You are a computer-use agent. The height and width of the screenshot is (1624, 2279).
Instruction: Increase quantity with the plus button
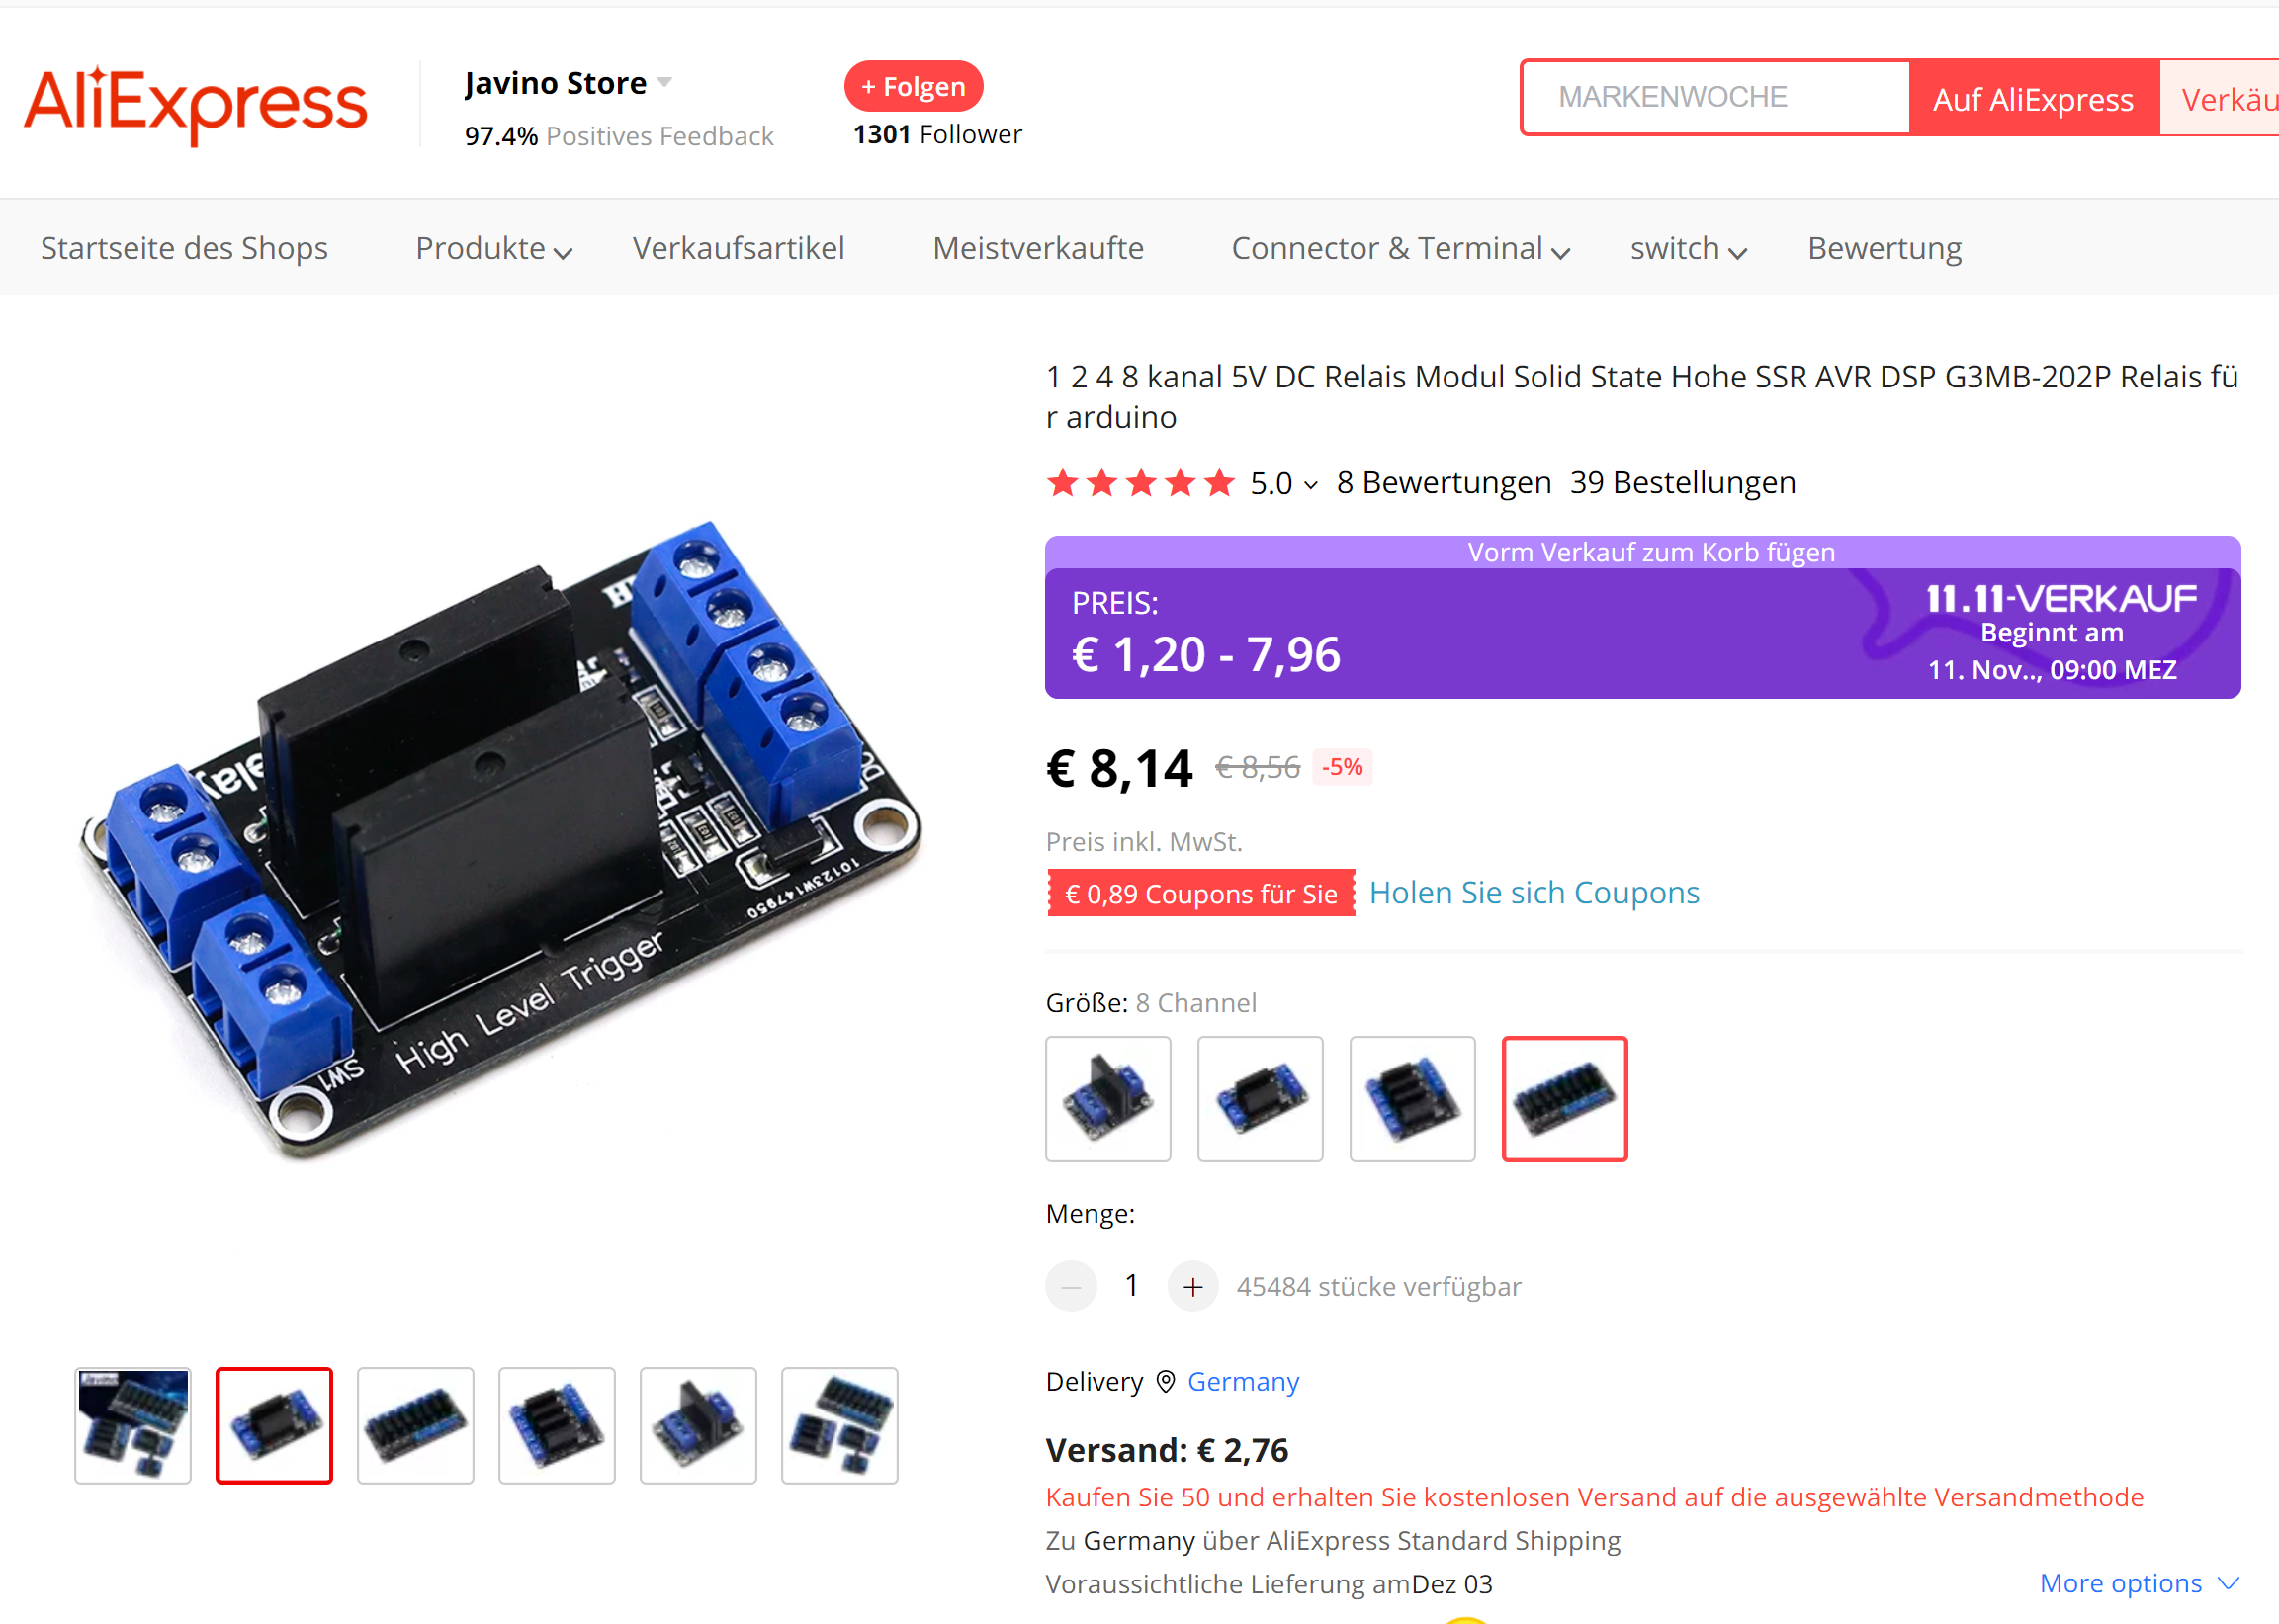(x=1192, y=1286)
